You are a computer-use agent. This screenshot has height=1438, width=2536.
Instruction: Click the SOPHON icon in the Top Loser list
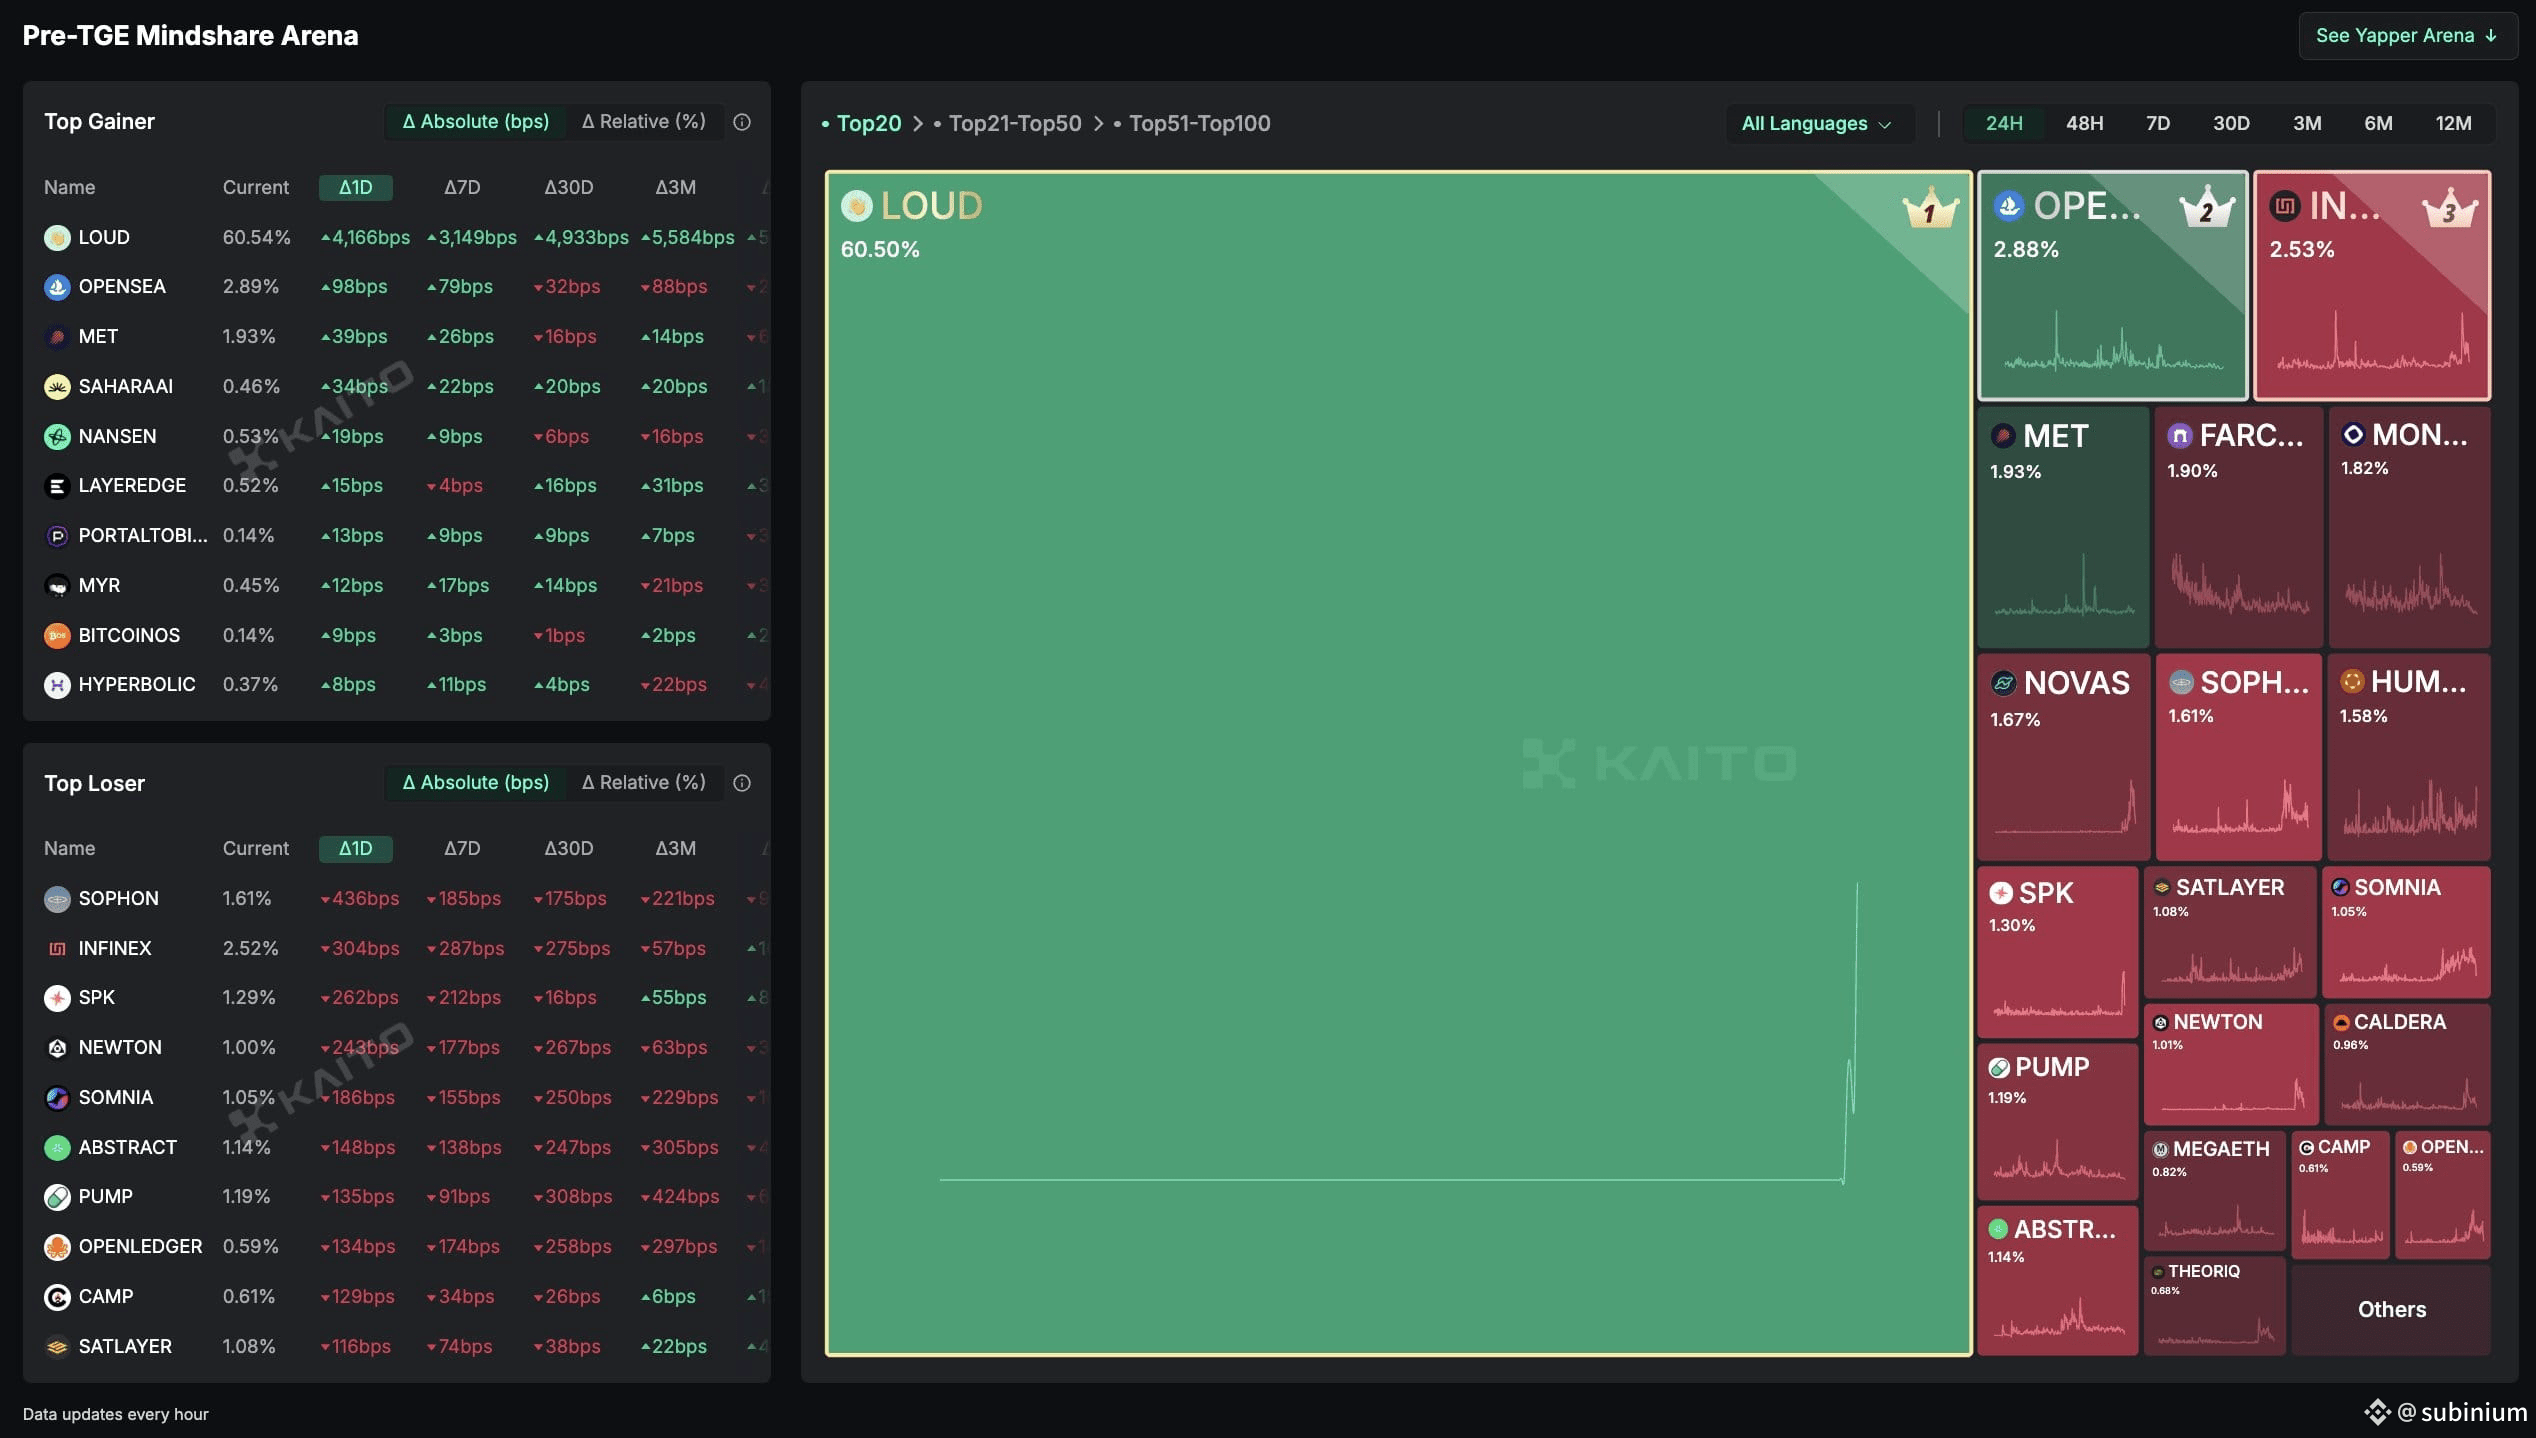[57, 899]
